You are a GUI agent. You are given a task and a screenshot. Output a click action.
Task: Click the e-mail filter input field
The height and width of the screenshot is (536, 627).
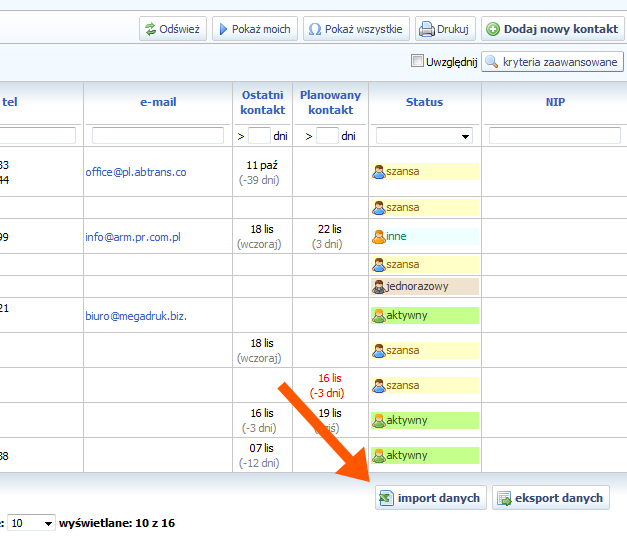click(x=158, y=136)
